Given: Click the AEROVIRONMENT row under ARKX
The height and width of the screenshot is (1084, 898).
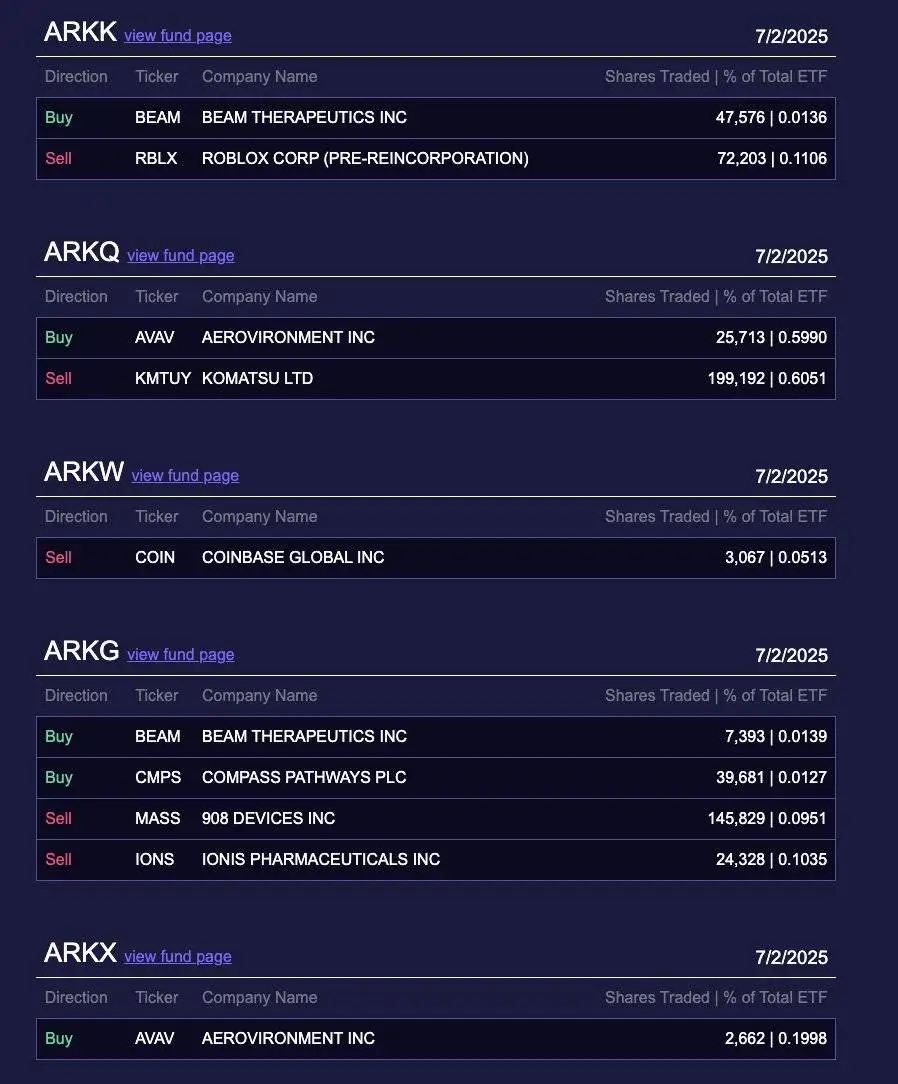Looking at the screenshot, I should (436, 1038).
